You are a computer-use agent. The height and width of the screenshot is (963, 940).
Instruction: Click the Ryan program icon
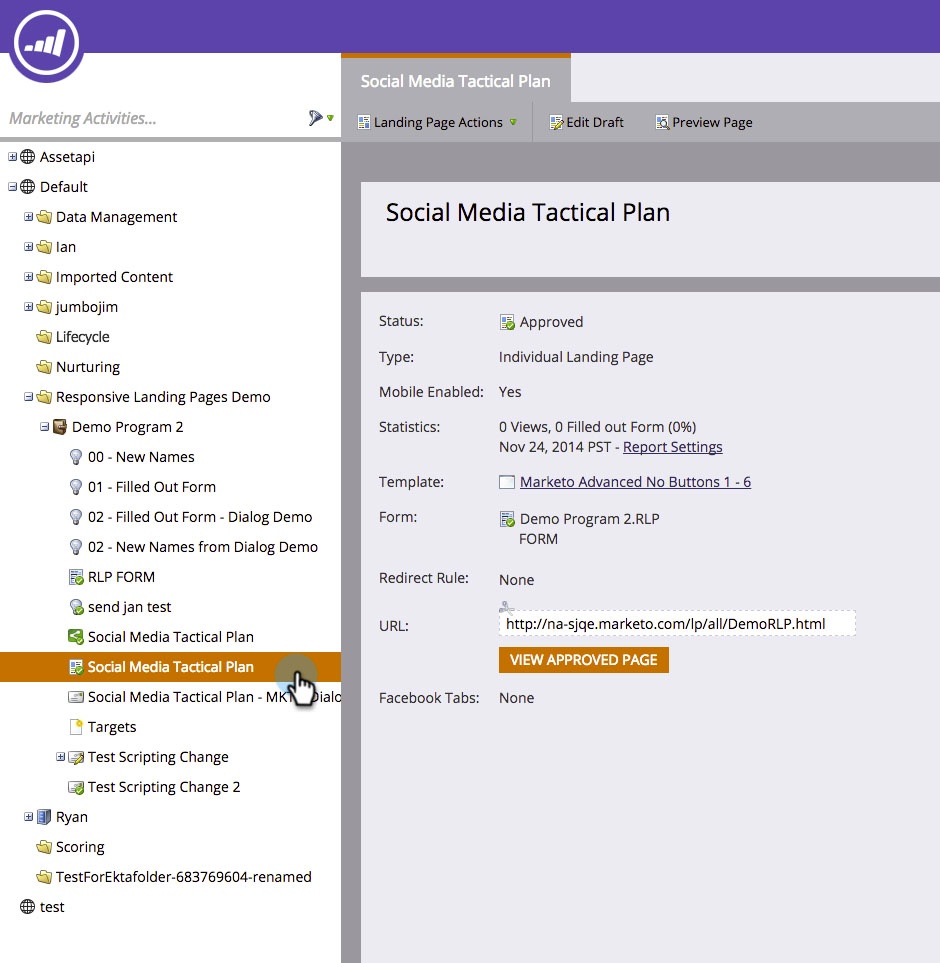[x=44, y=817]
